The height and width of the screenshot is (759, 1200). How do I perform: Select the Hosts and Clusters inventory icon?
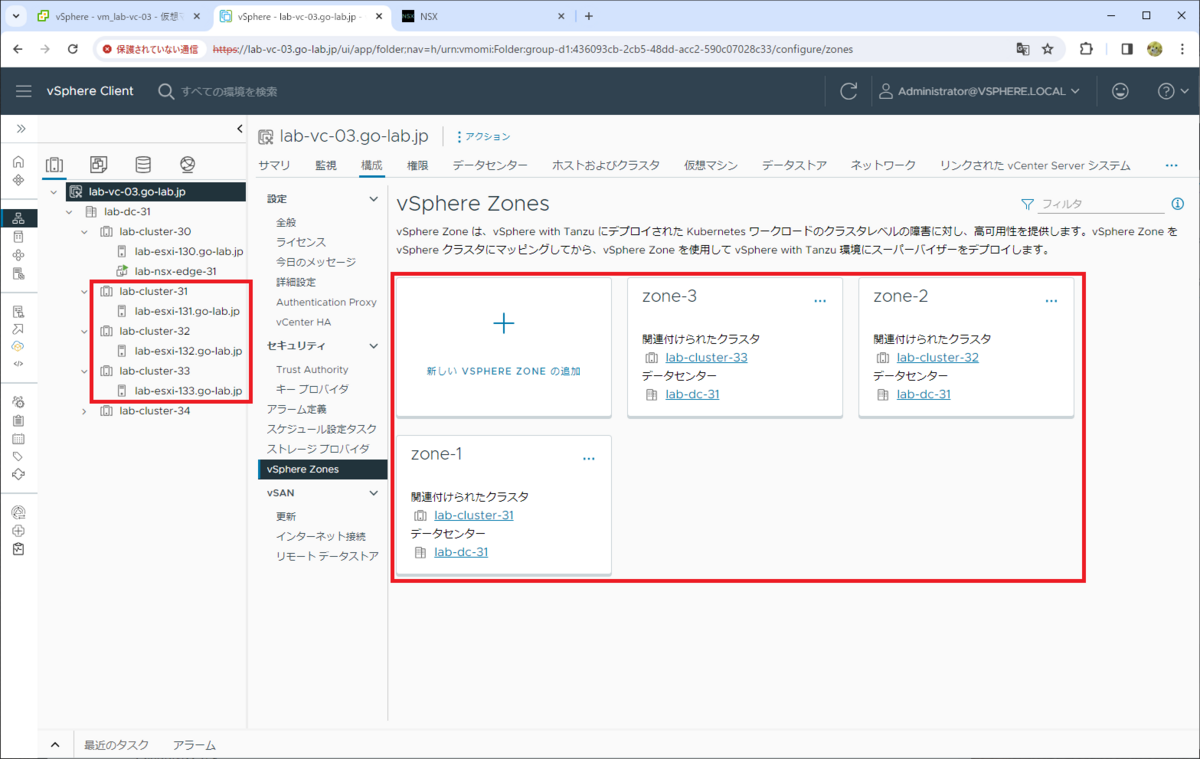54,165
